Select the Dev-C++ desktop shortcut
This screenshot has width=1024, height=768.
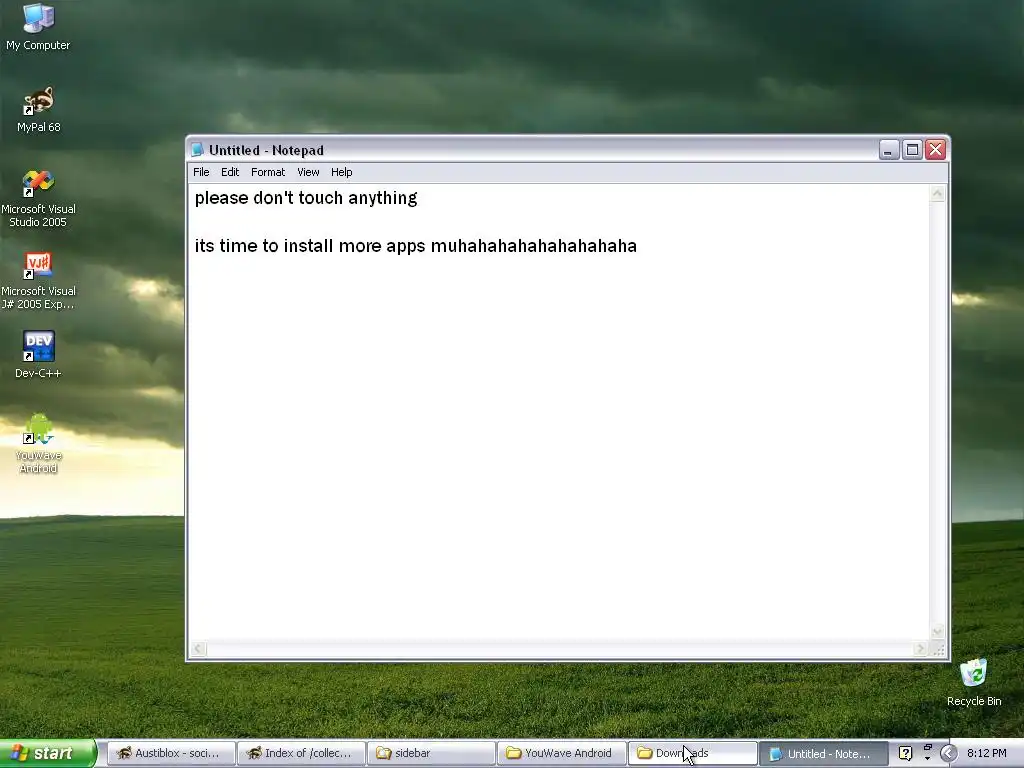(38, 355)
